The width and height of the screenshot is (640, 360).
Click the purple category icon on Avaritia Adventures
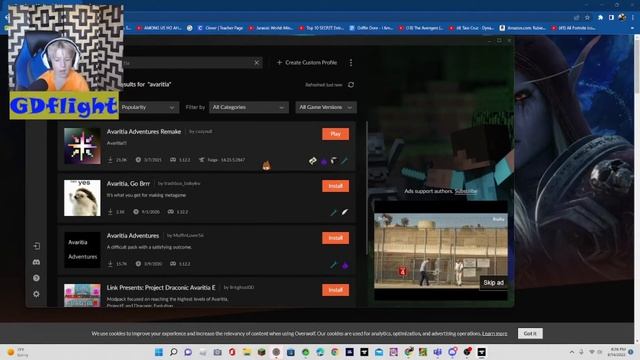coord(345,265)
